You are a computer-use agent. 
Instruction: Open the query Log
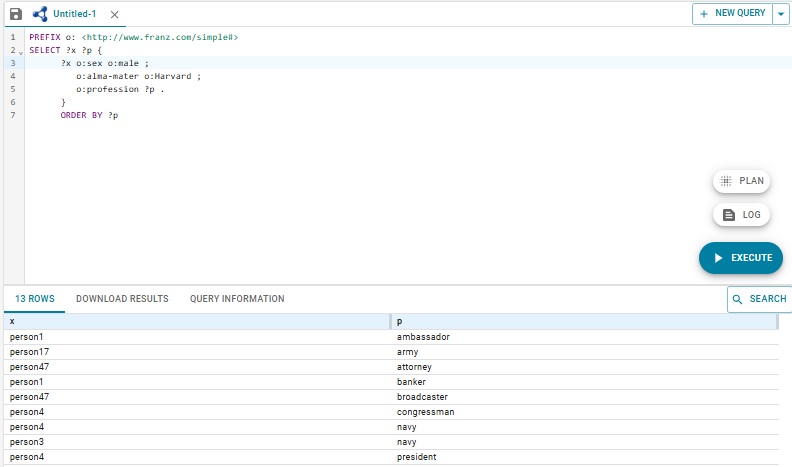click(741, 215)
